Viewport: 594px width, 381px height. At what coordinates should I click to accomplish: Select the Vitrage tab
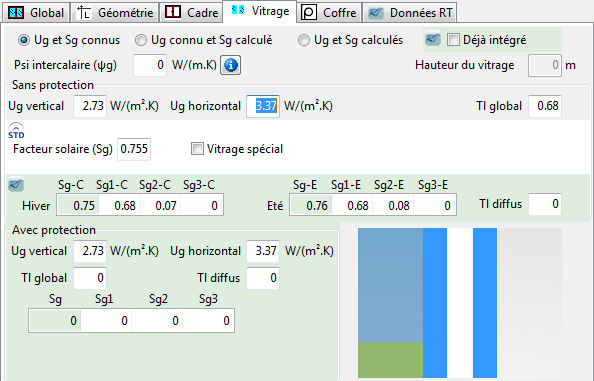(260, 11)
